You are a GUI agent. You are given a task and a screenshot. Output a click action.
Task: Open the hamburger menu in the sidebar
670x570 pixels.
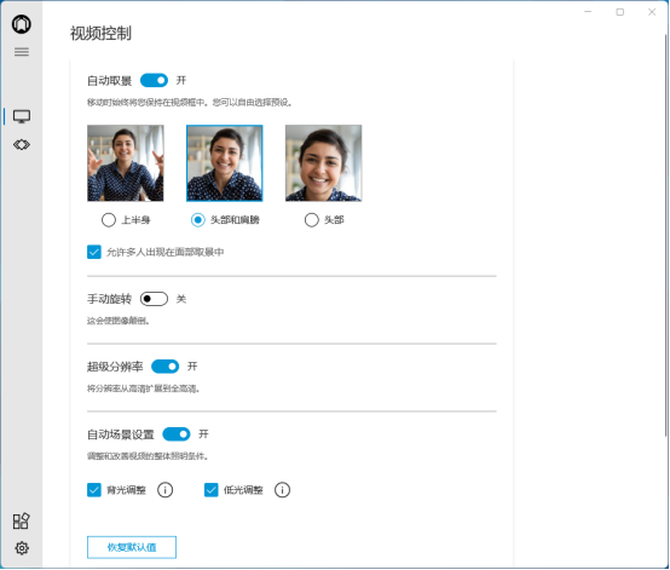point(21,52)
